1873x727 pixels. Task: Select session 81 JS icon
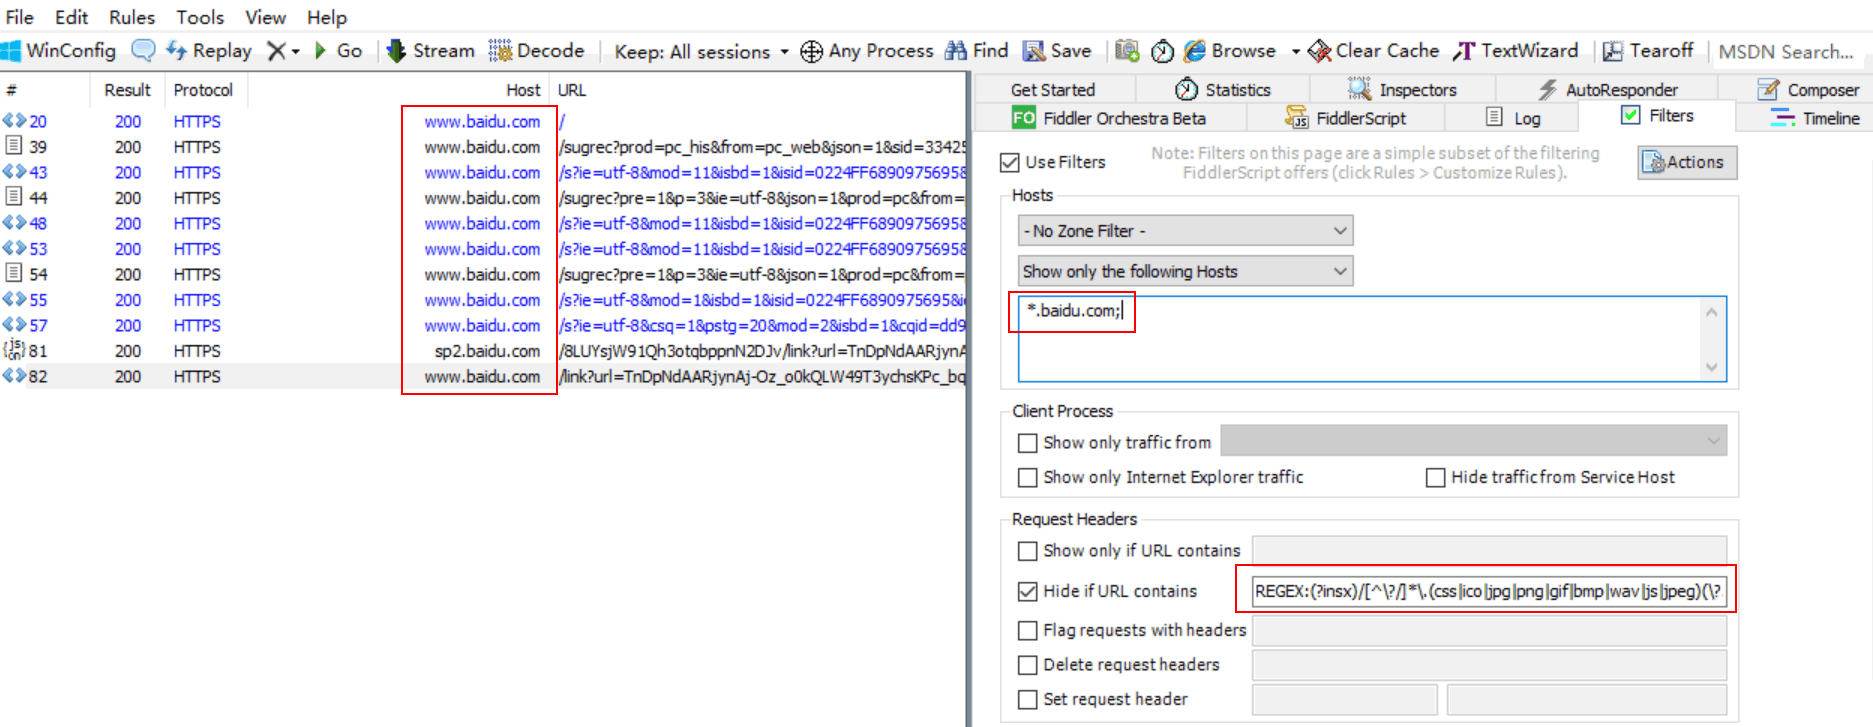(14, 350)
